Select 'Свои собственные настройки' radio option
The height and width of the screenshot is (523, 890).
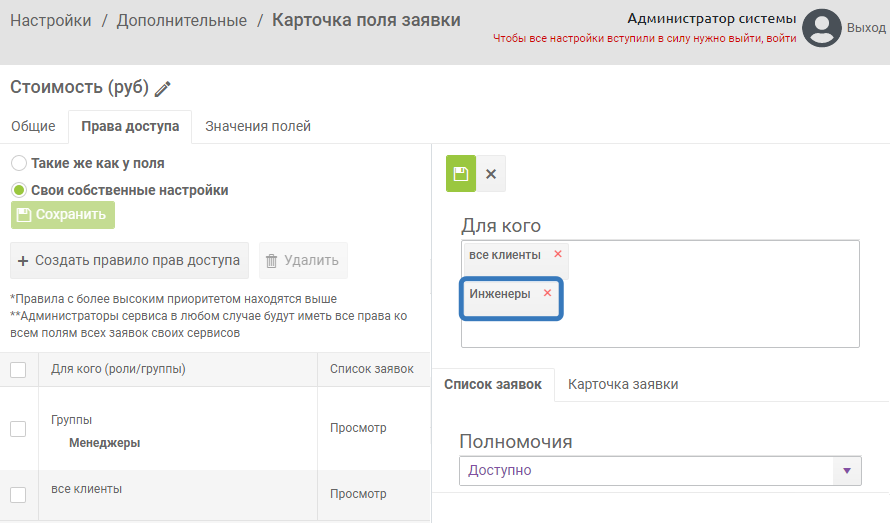(x=19, y=190)
